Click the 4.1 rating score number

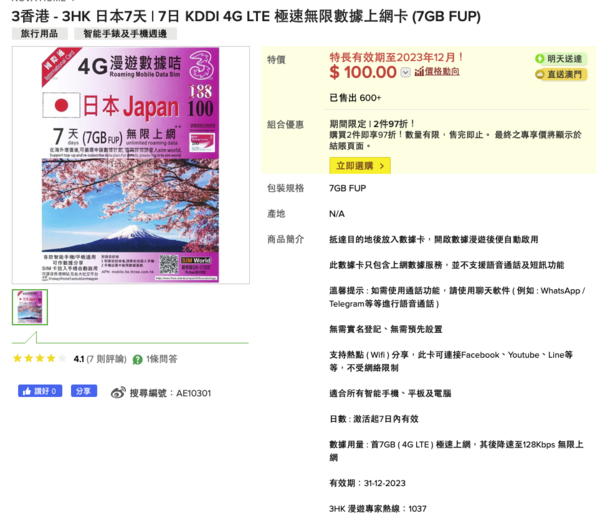79,359
